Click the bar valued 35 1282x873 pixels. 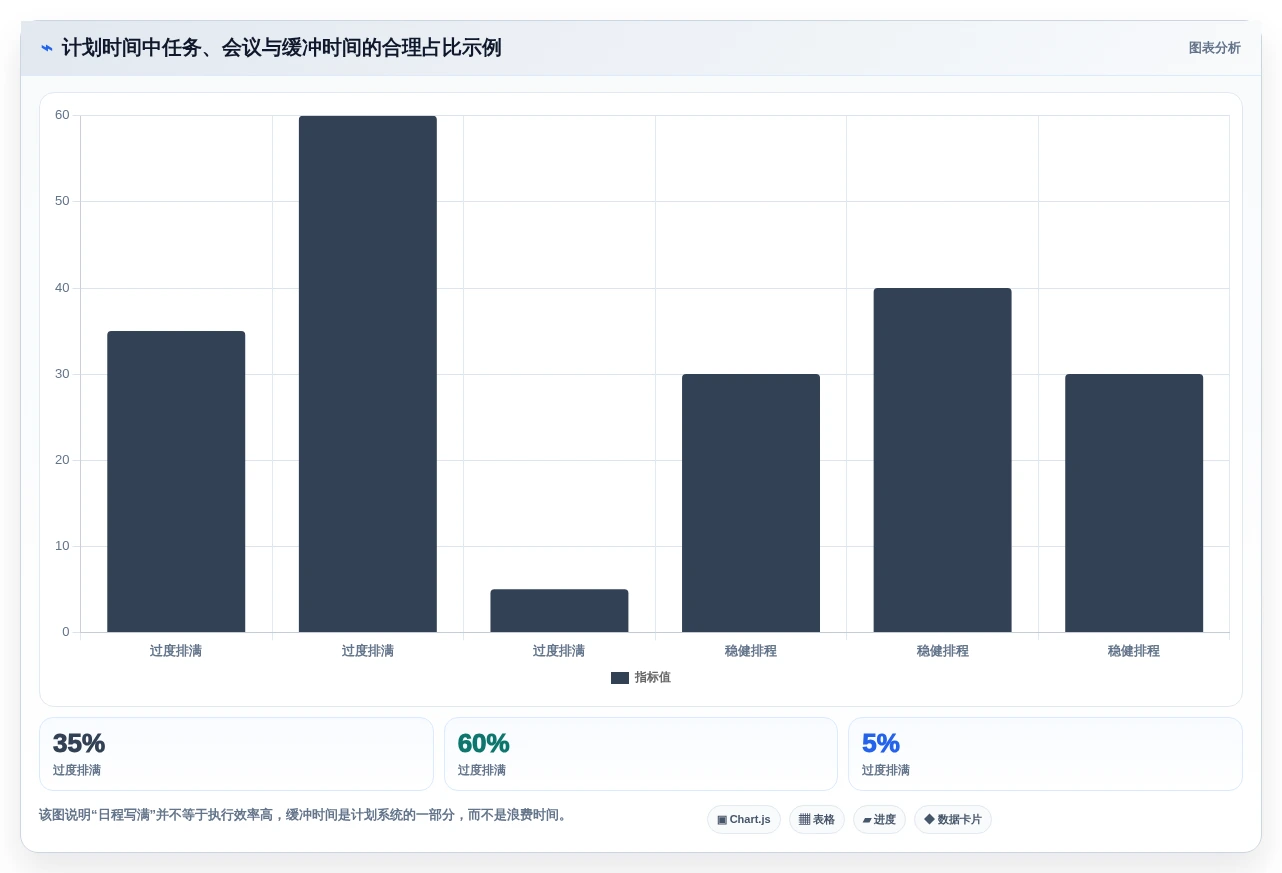[176, 482]
